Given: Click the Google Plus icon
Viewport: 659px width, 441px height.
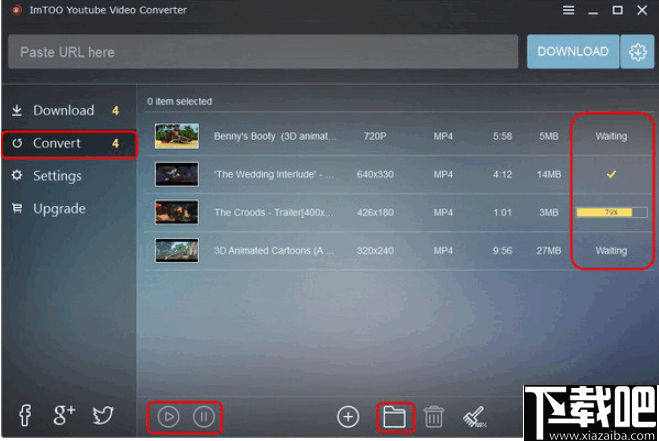Looking at the screenshot, I should 64,415.
